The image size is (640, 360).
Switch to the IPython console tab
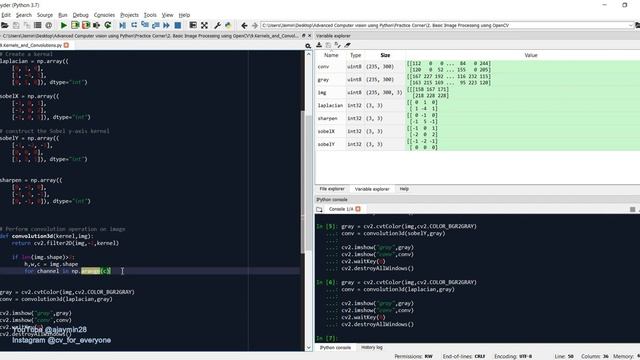(x=335, y=347)
